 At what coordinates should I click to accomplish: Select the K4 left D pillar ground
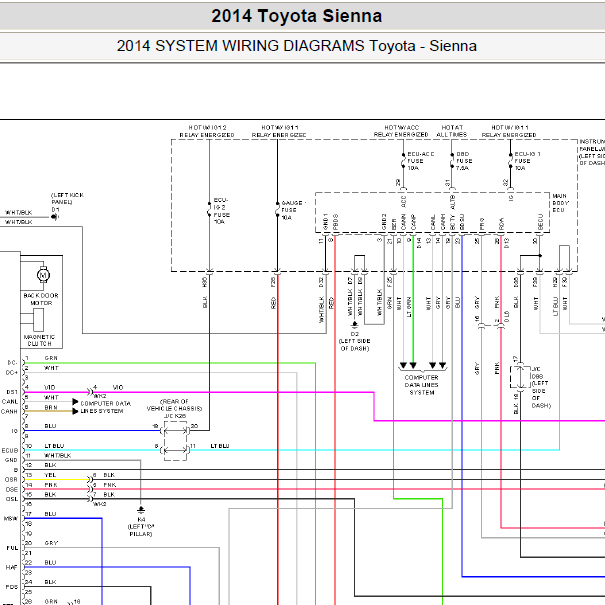click(141, 510)
